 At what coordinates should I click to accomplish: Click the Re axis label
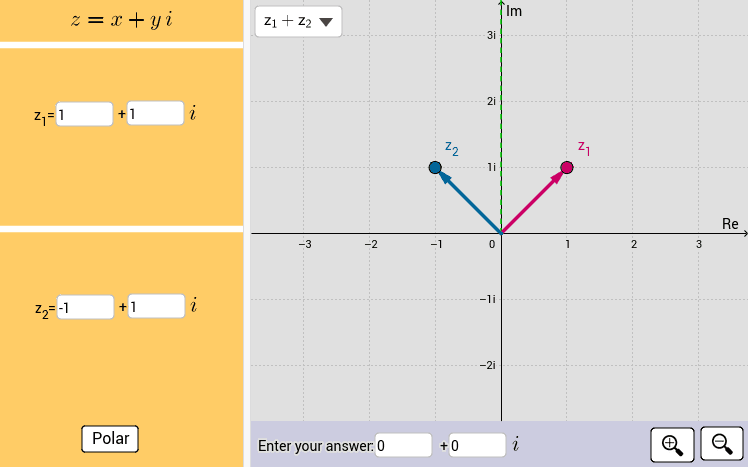(x=730, y=223)
